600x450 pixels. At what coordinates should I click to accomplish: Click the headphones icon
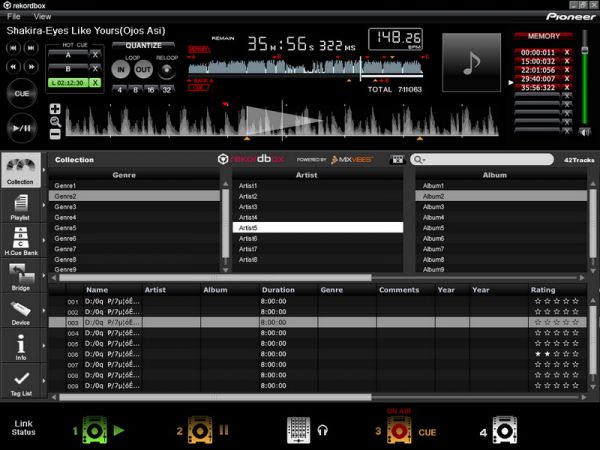(x=323, y=431)
